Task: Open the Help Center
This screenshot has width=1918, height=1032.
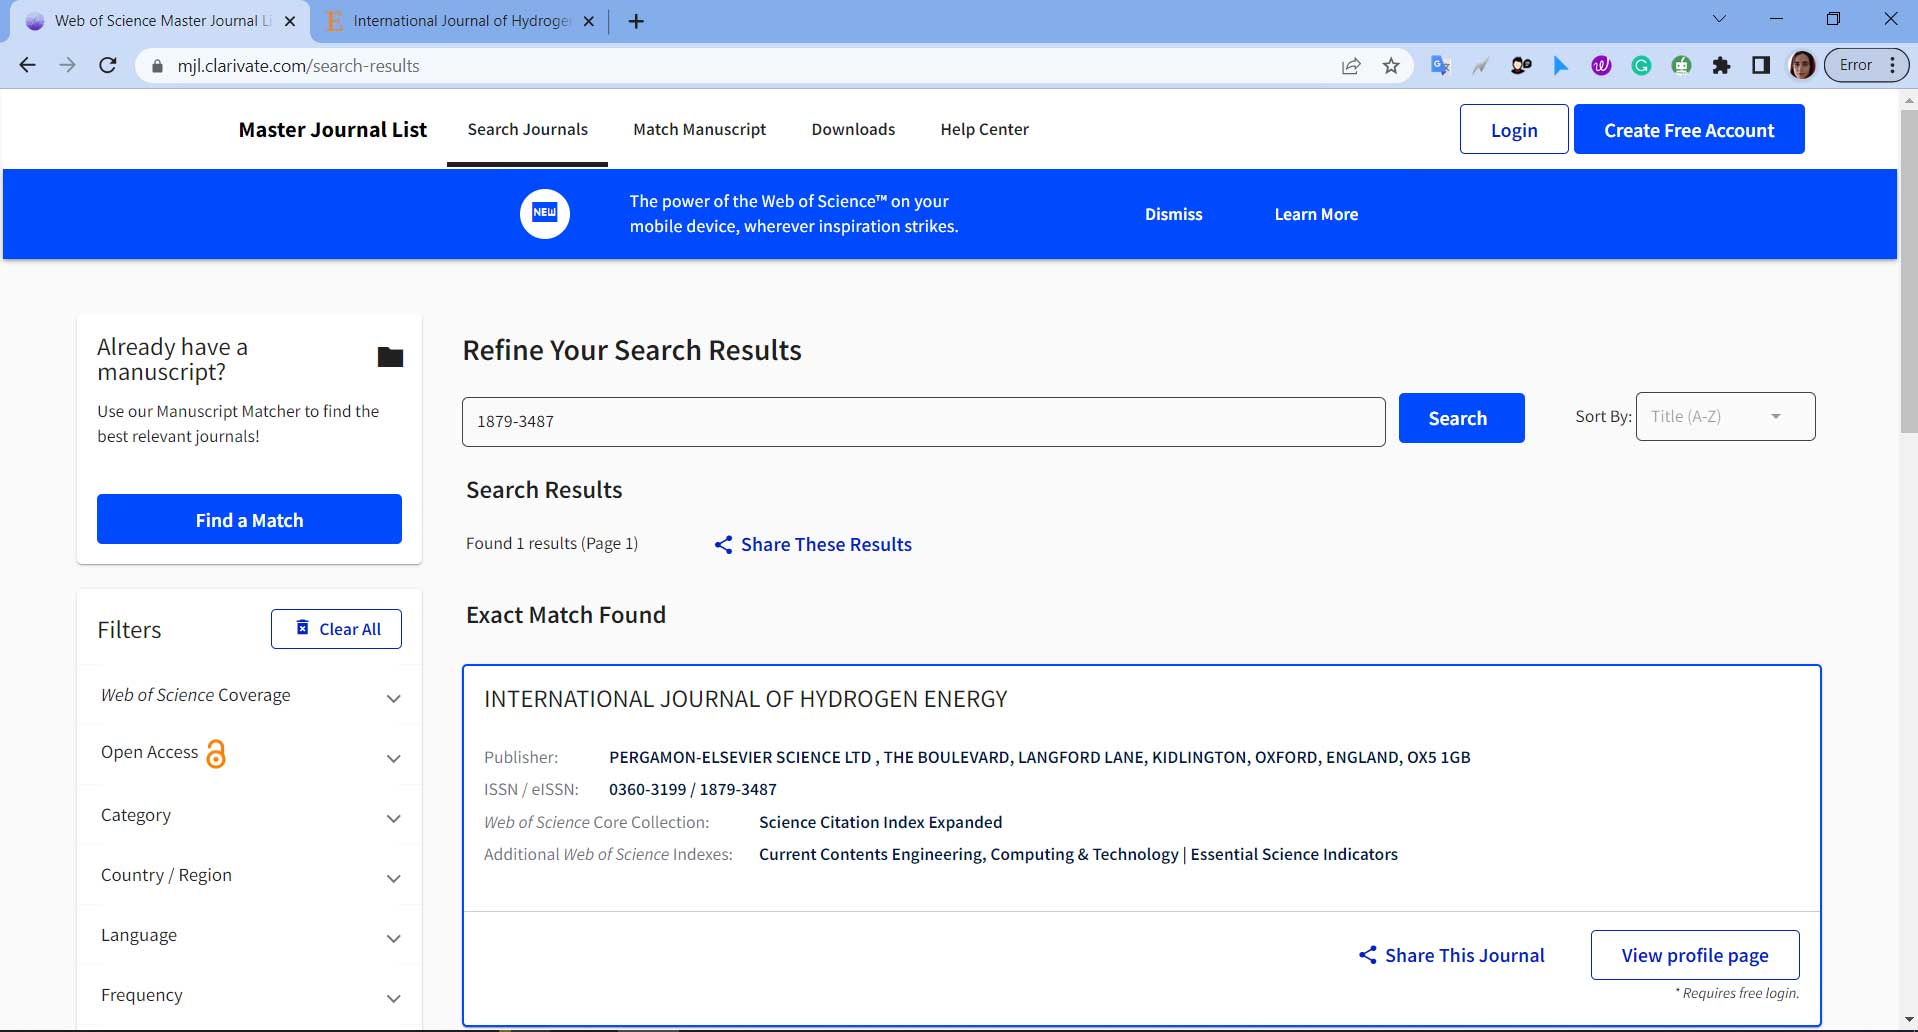Action: (984, 129)
